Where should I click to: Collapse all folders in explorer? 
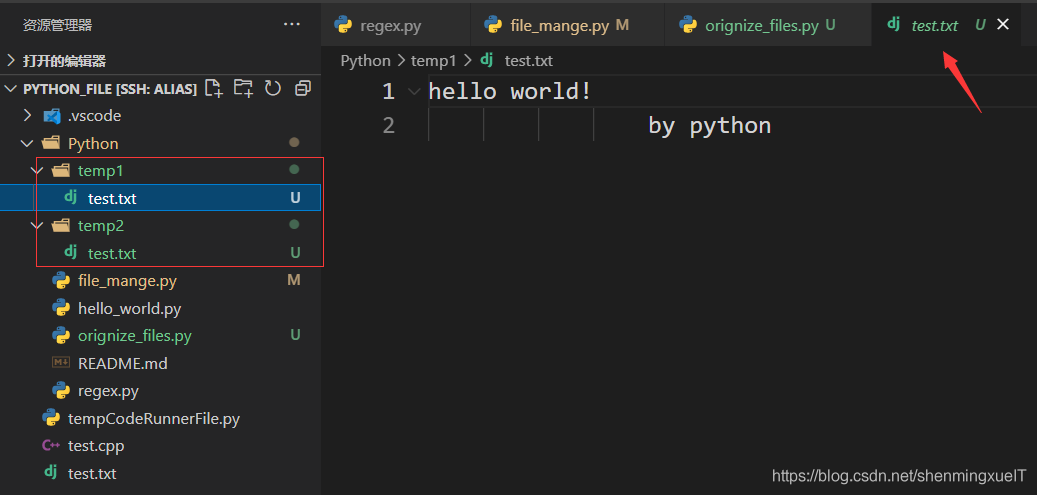302,88
